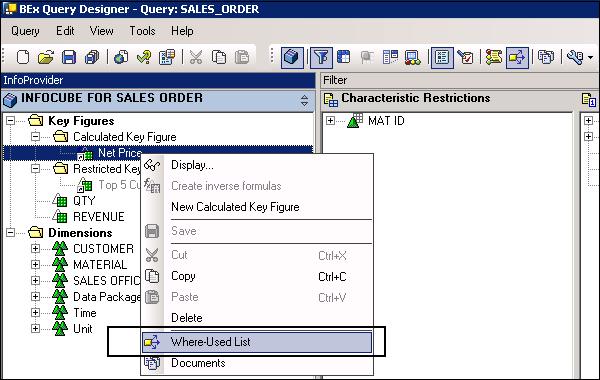
Task: Click the Characteristic Restrictions header icon
Action: tap(331, 99)
